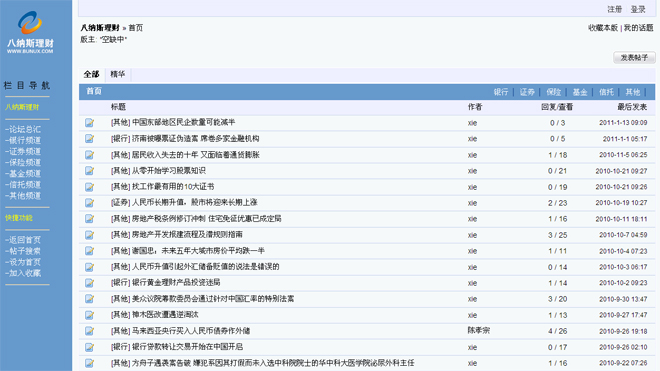Click the 八纳斯理财 logo icon
The image size is (660, 371).
pos(29,22)
